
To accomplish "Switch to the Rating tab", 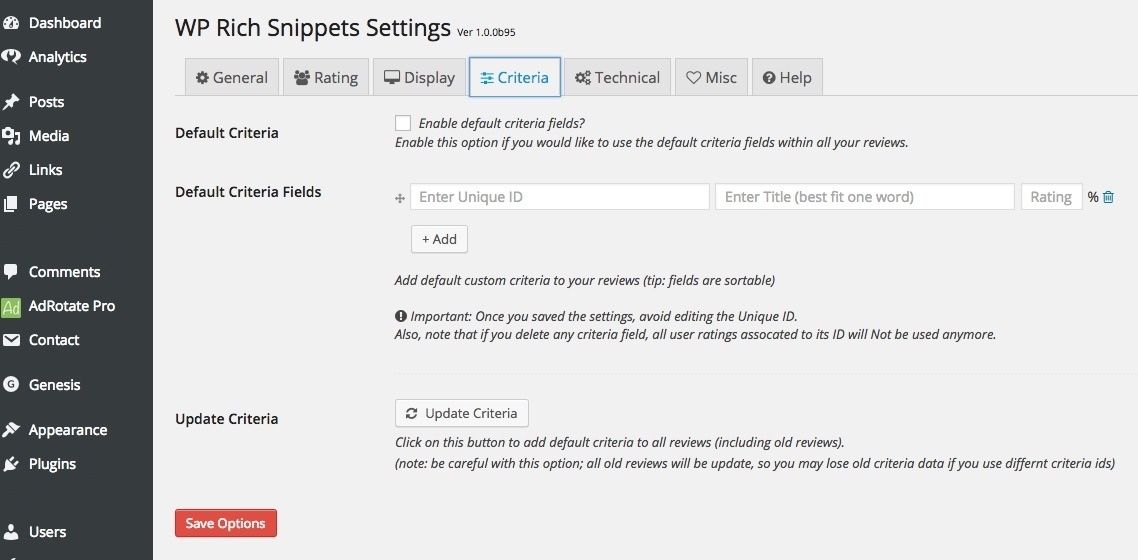I will [x=326, y=77].
